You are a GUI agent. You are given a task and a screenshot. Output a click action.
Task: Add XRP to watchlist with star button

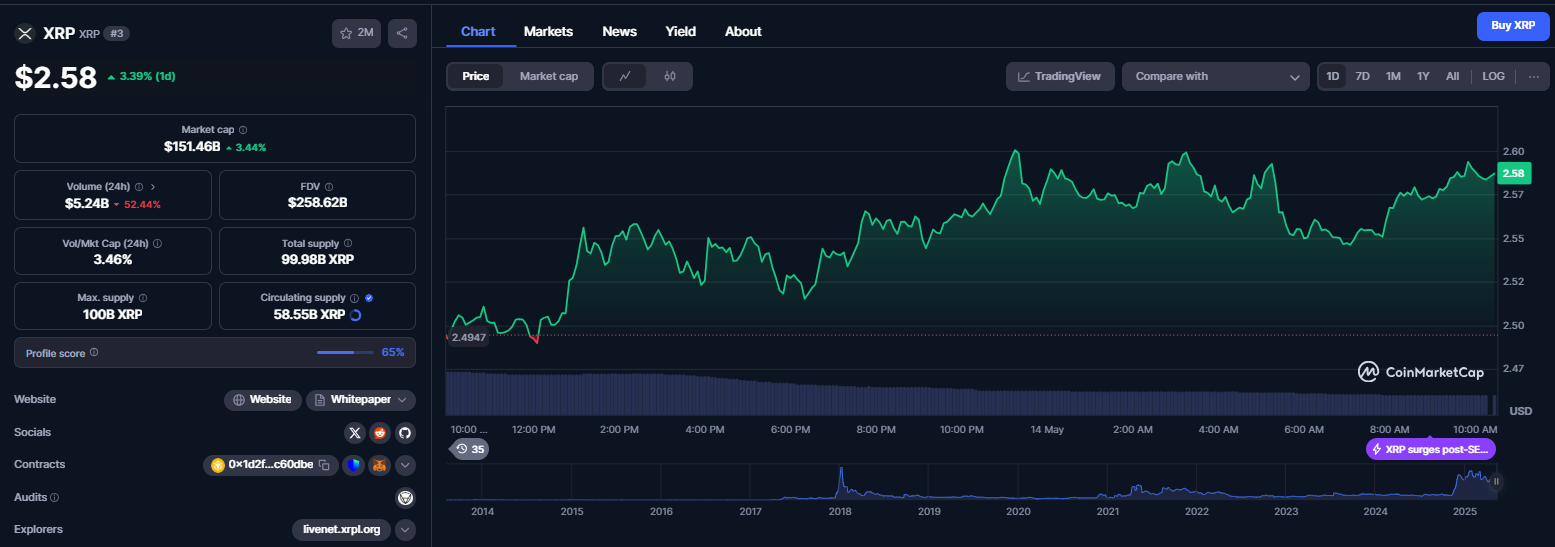click(356, 33)
